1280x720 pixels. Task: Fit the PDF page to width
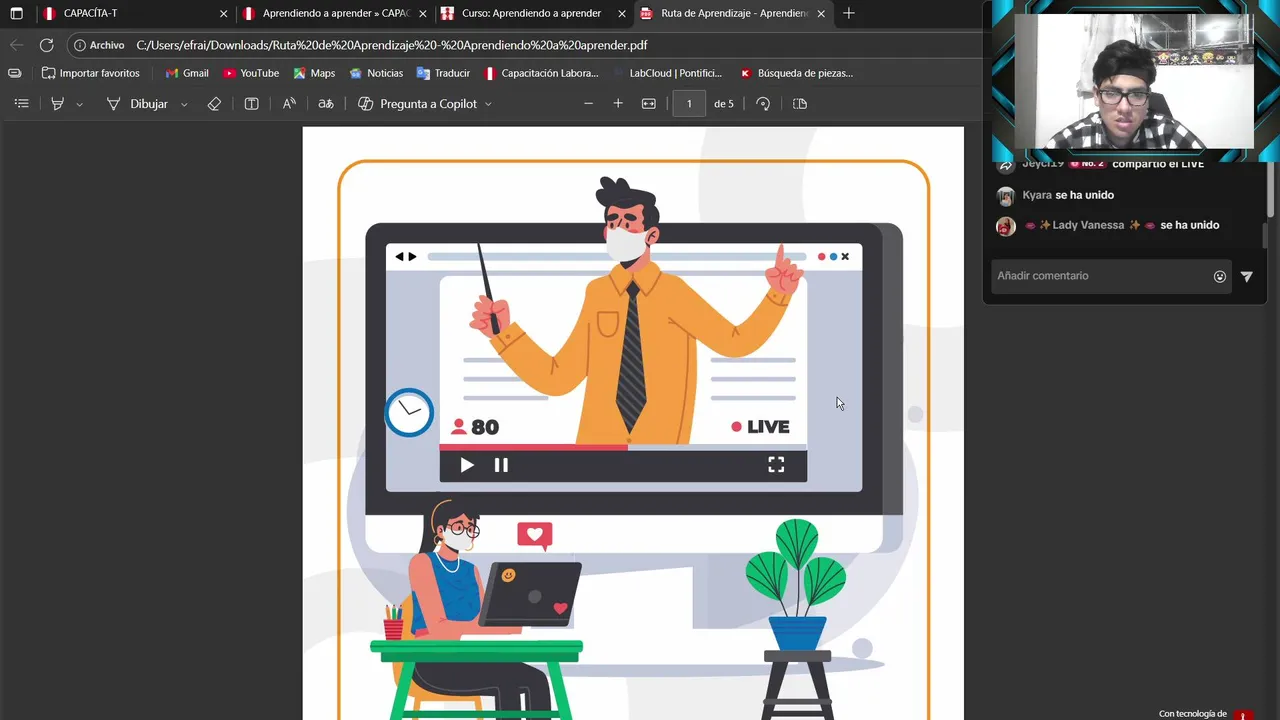649,104
